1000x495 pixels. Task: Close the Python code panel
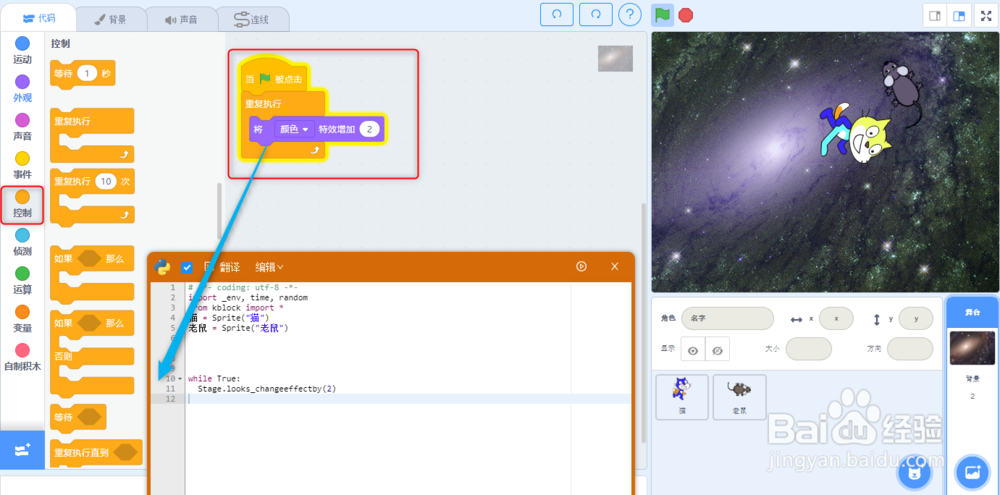(615, 267)
